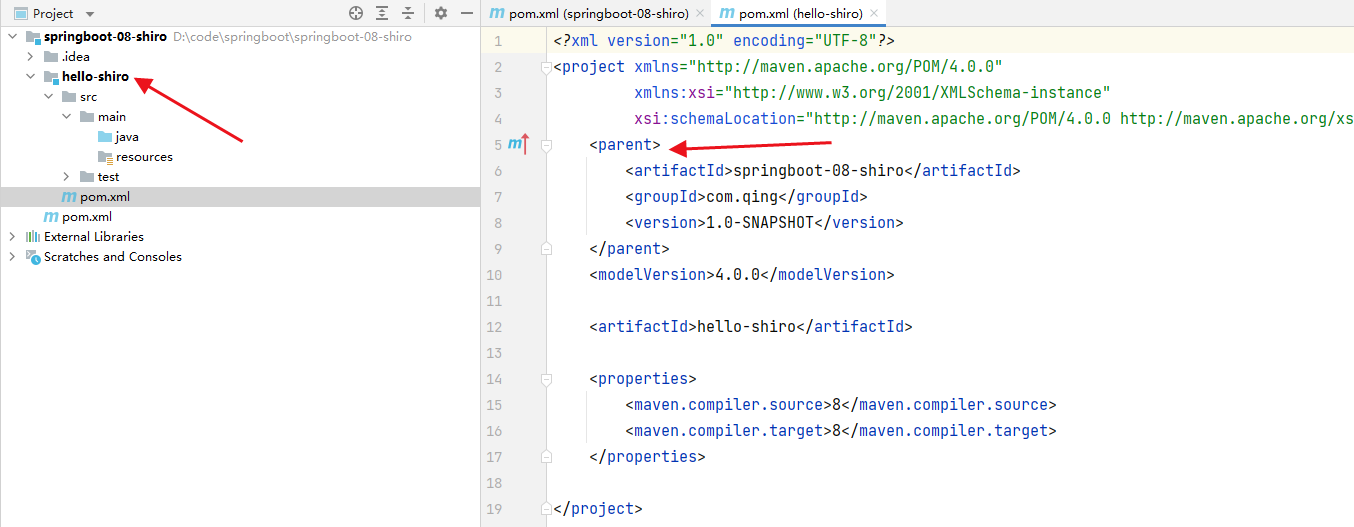
Task: Click the resources folder icon
Action: click(x=105, y=157)
